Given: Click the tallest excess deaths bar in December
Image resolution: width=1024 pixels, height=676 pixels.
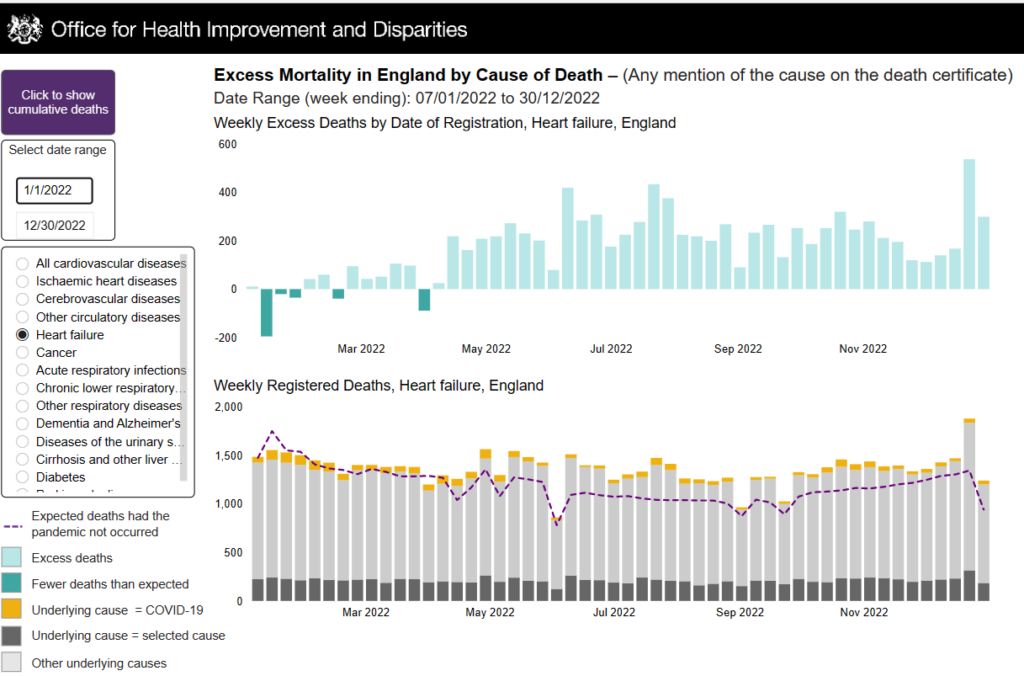Looking at the screenshot, I should 968,224.
